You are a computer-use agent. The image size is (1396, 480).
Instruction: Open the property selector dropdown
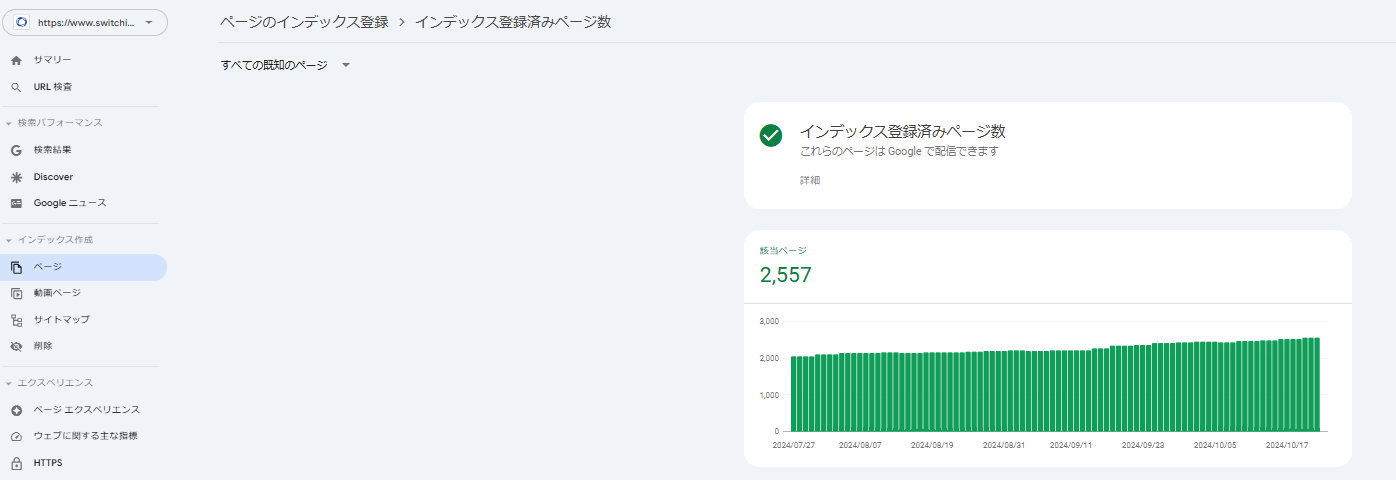85,22
